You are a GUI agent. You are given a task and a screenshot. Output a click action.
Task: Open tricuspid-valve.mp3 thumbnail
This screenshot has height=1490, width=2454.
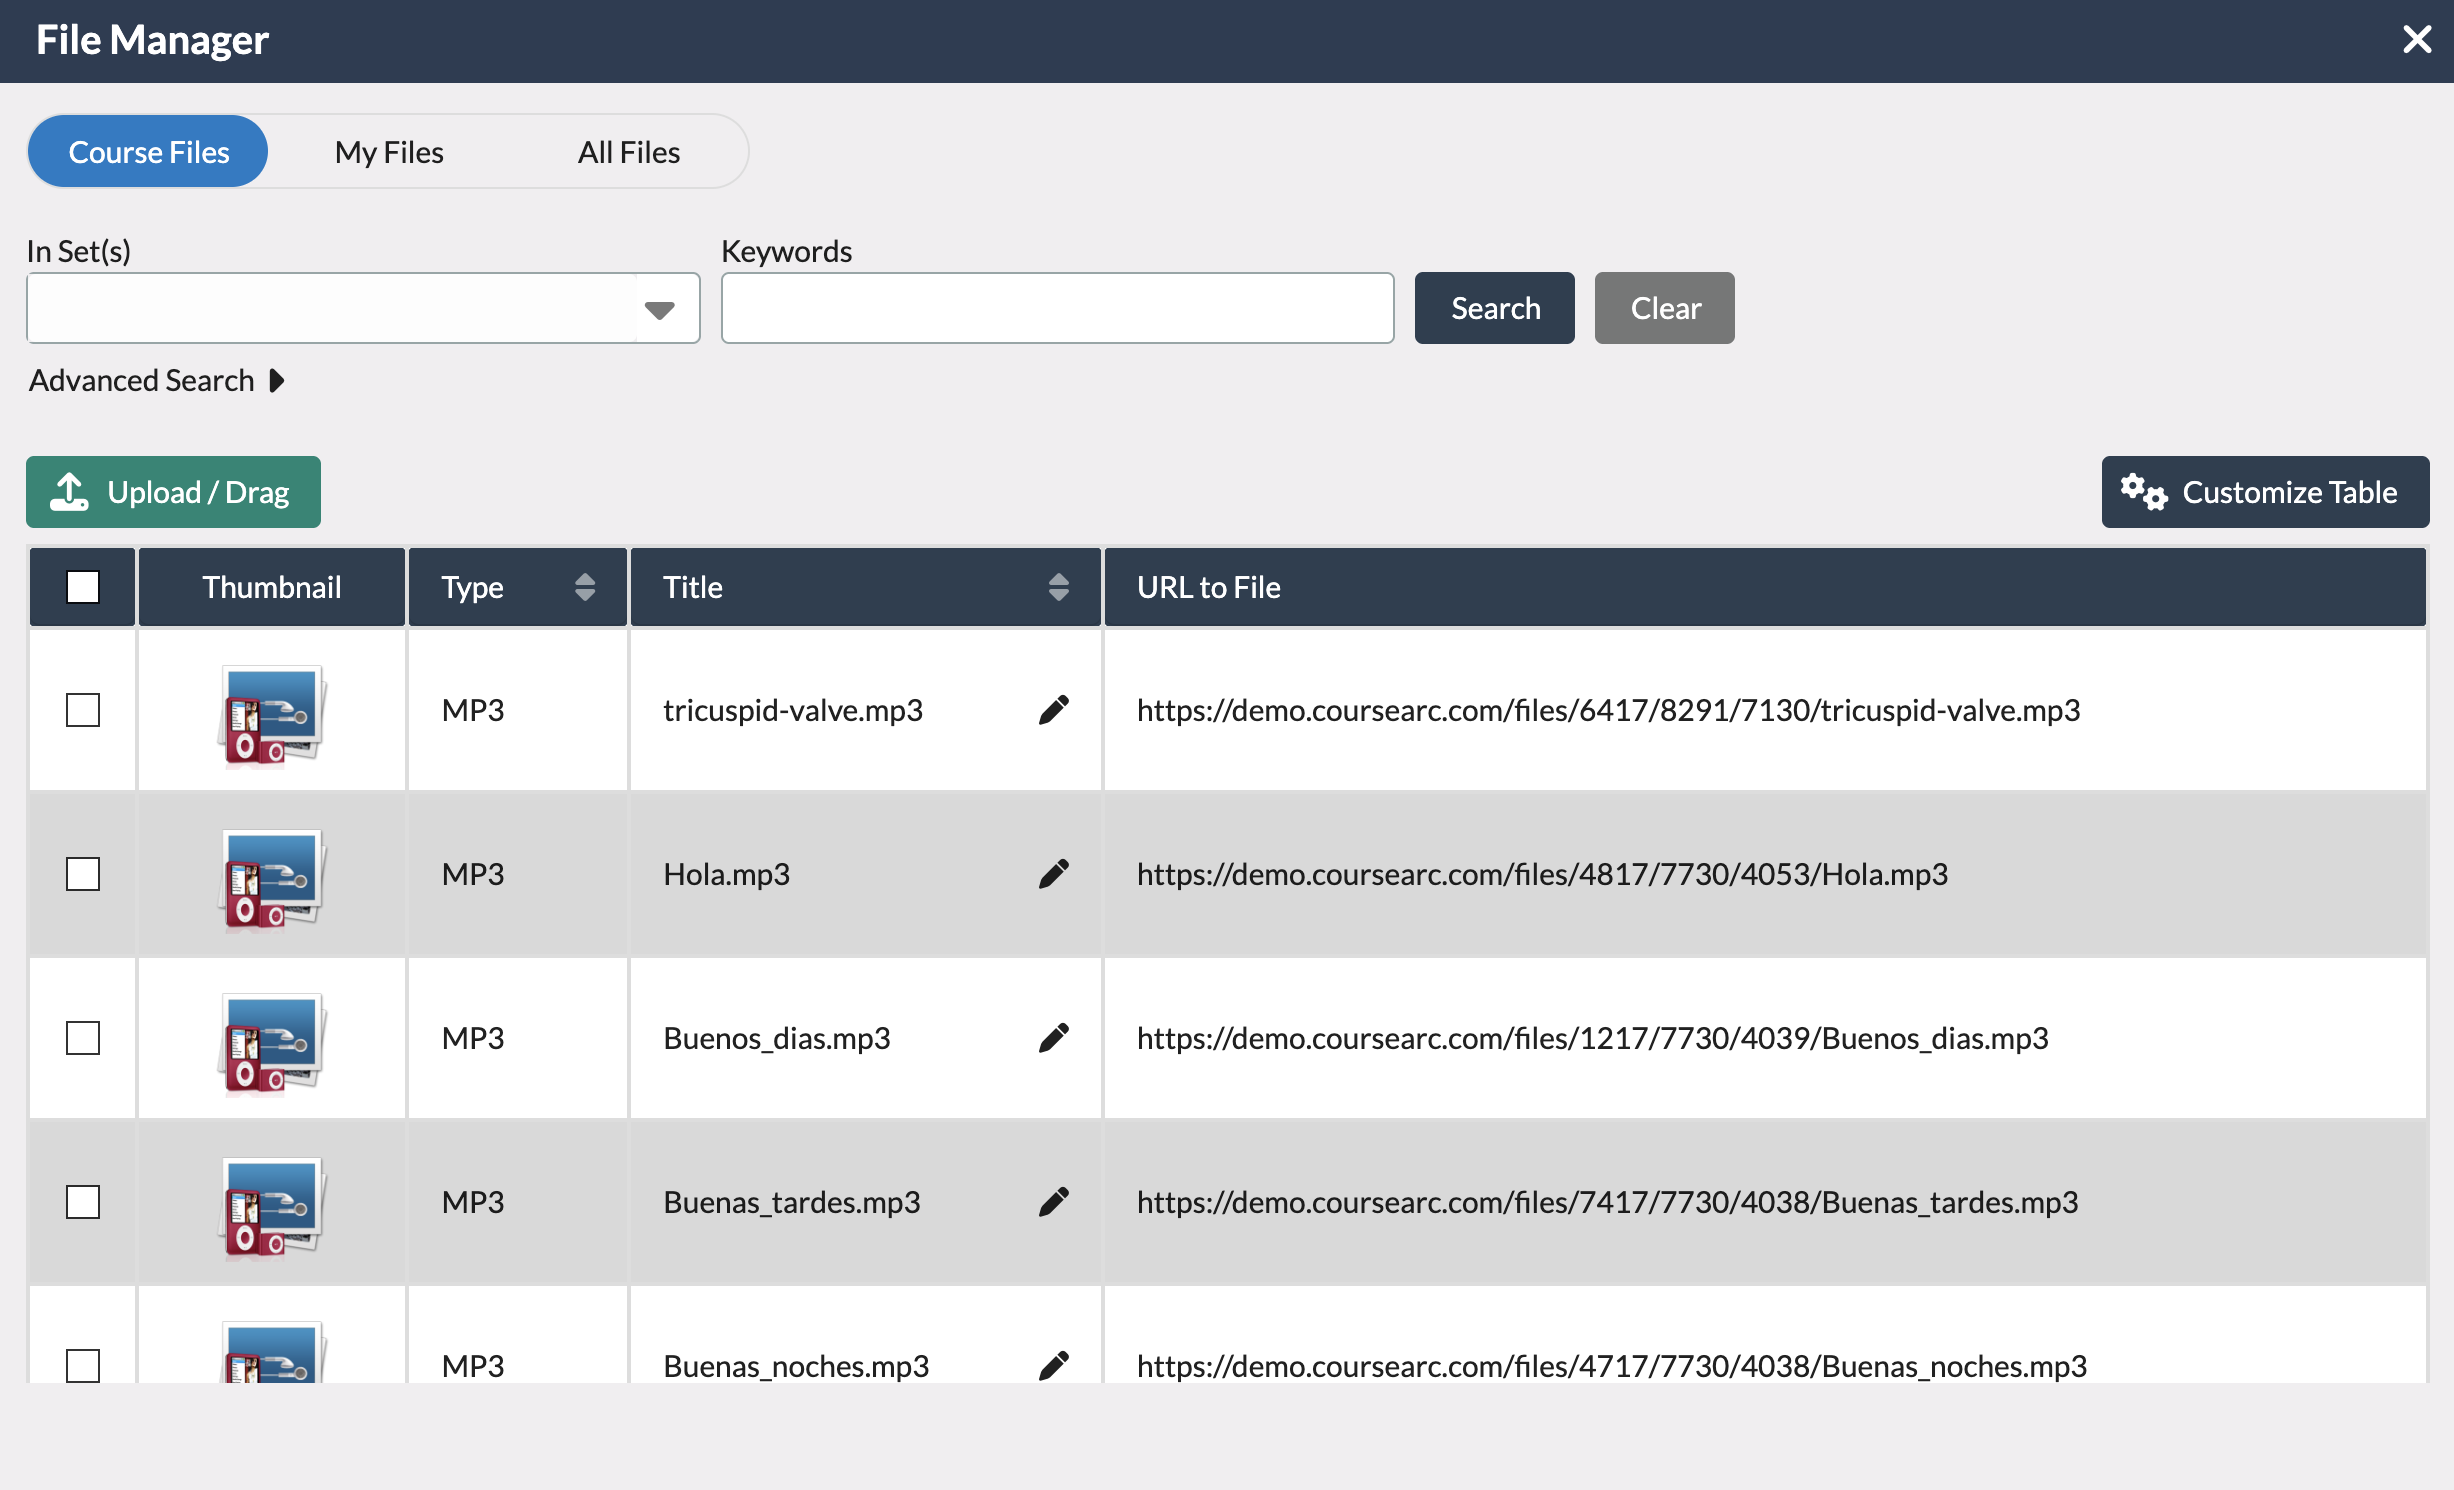point(272,715)
